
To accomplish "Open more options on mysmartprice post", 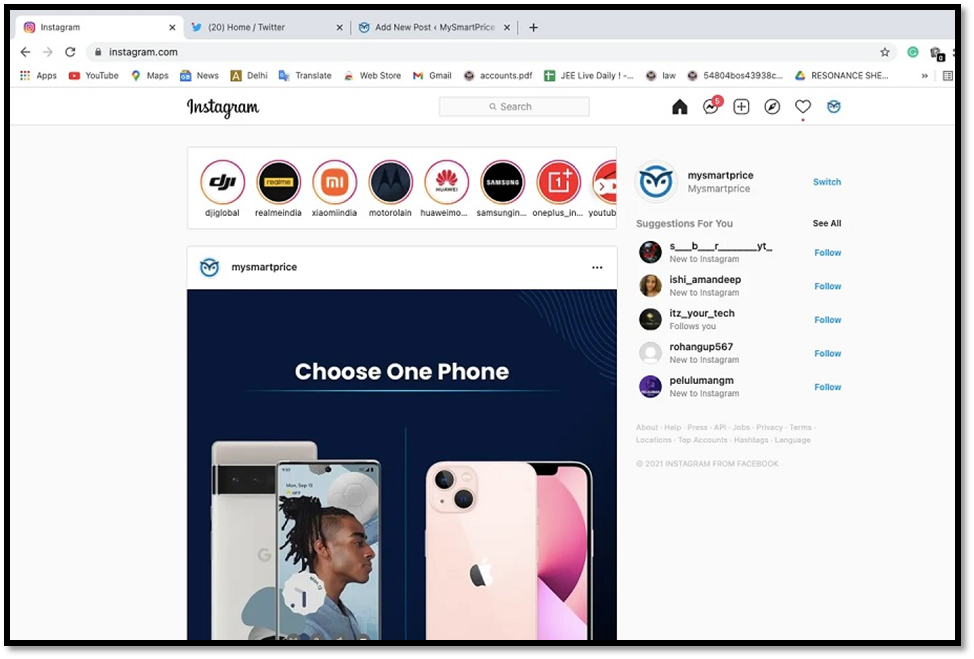I will point(597,268).
